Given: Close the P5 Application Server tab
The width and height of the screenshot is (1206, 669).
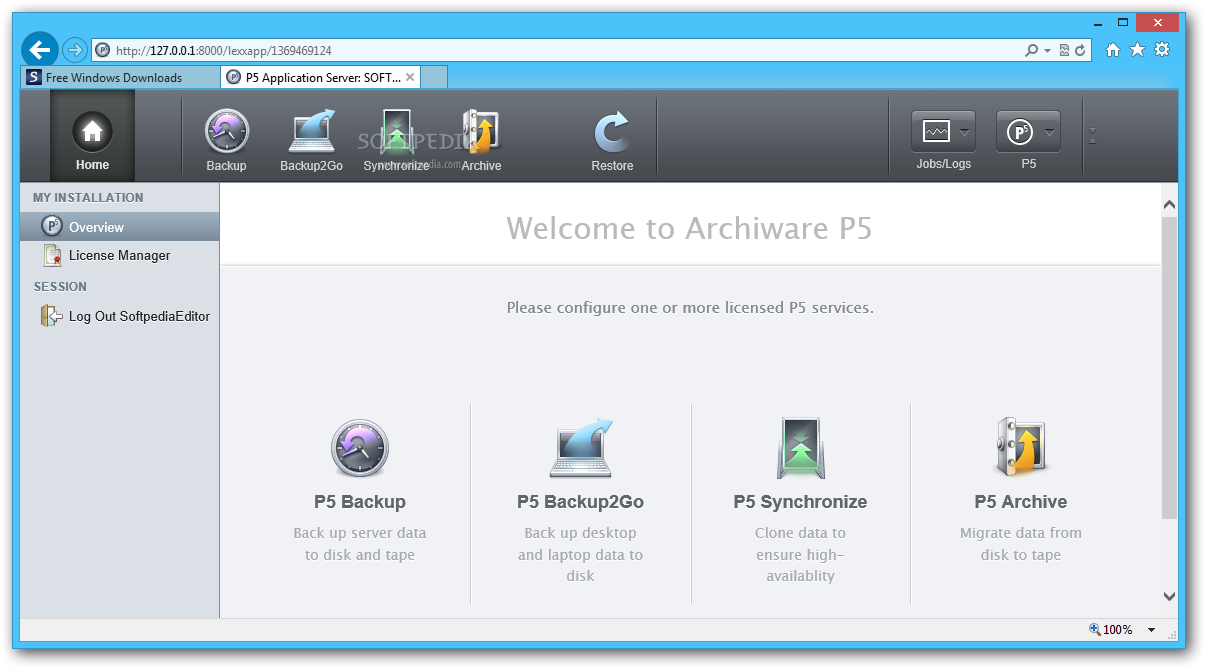Looking at the screenshot, I should 410,77.
